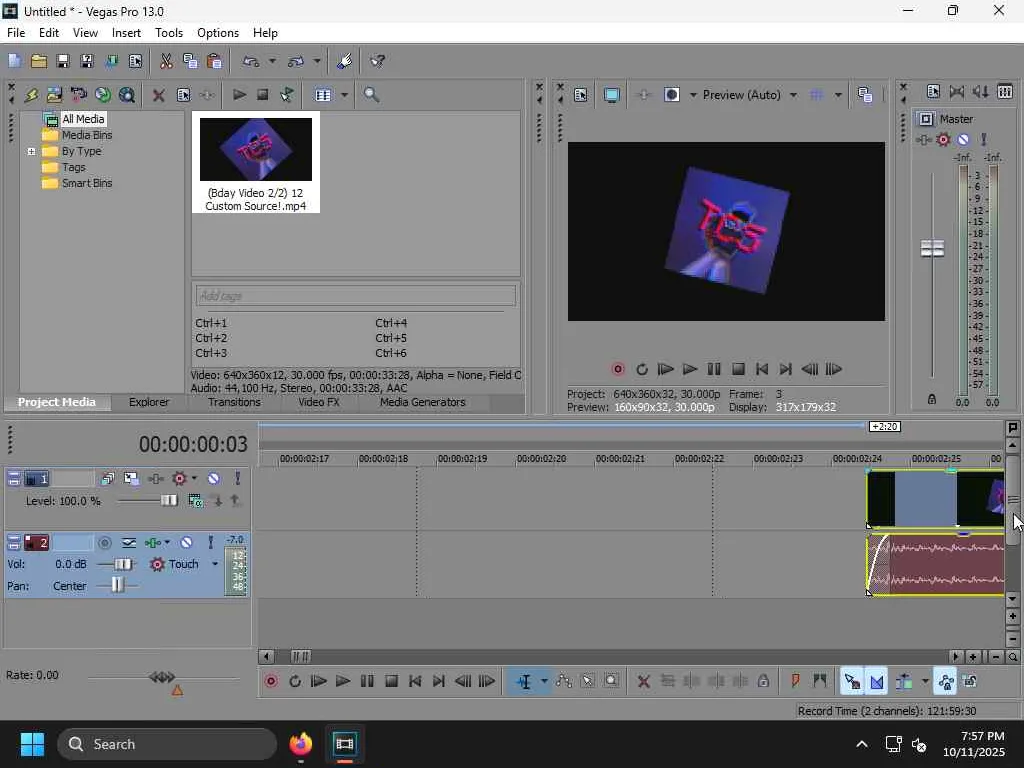Expand the By Type media bin
Image resolution: width=1024 pixels, height=768 pixels.
[31, 152]
